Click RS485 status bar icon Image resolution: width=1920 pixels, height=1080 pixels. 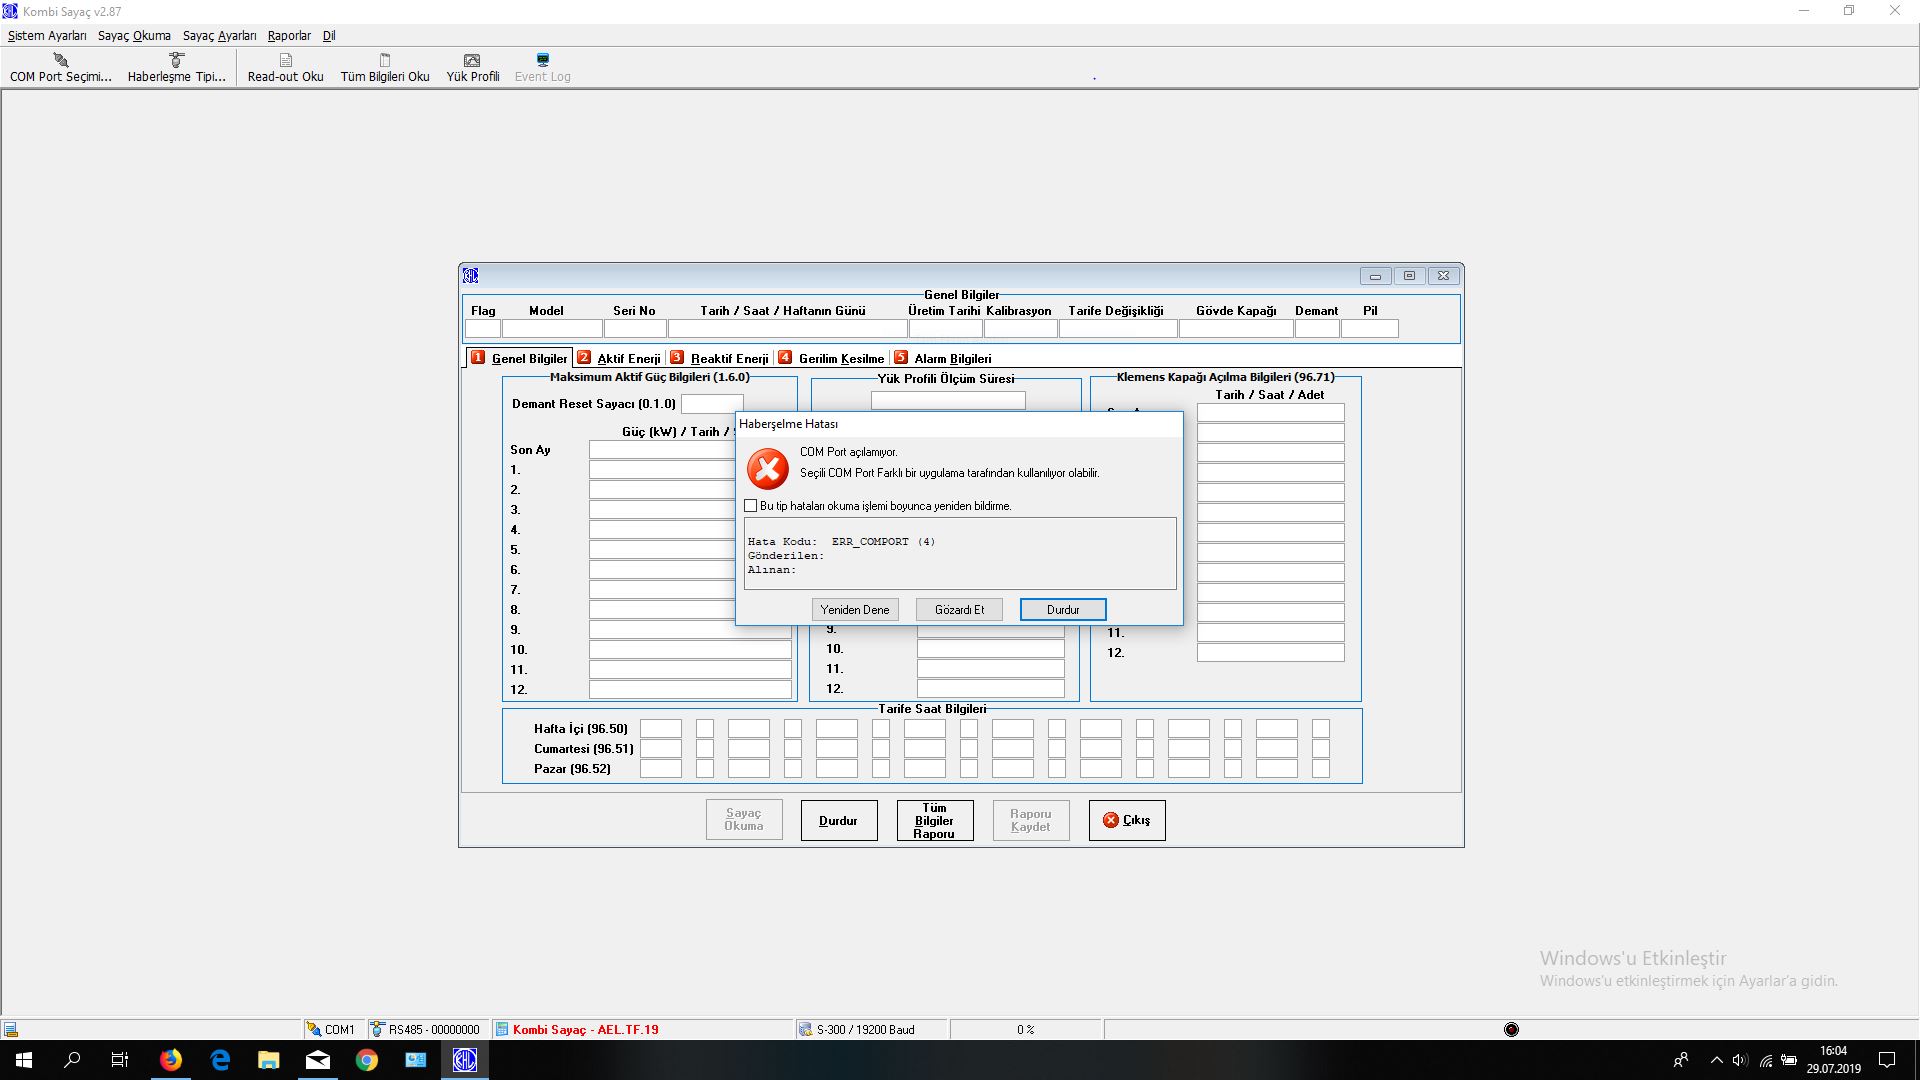pos(377,1029)
